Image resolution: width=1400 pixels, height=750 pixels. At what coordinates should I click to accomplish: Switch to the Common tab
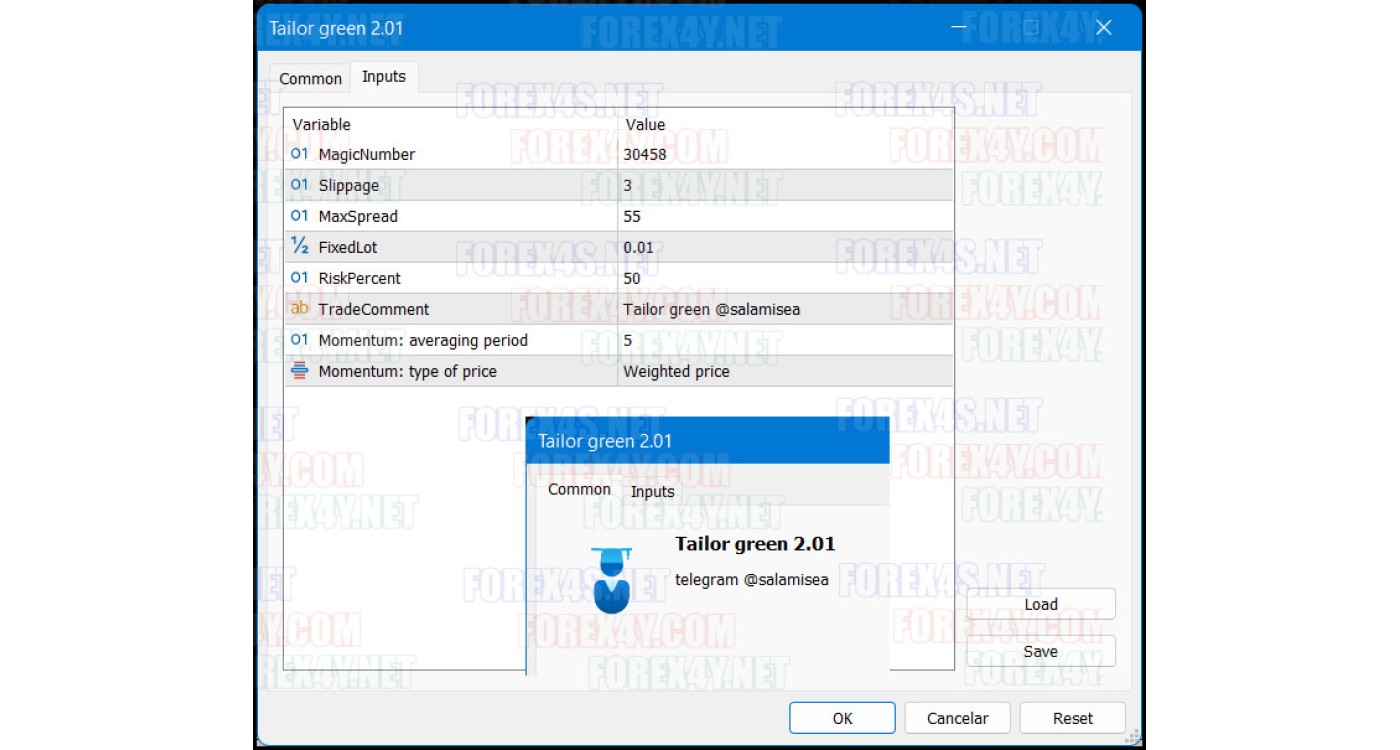(x=310, y=78)
